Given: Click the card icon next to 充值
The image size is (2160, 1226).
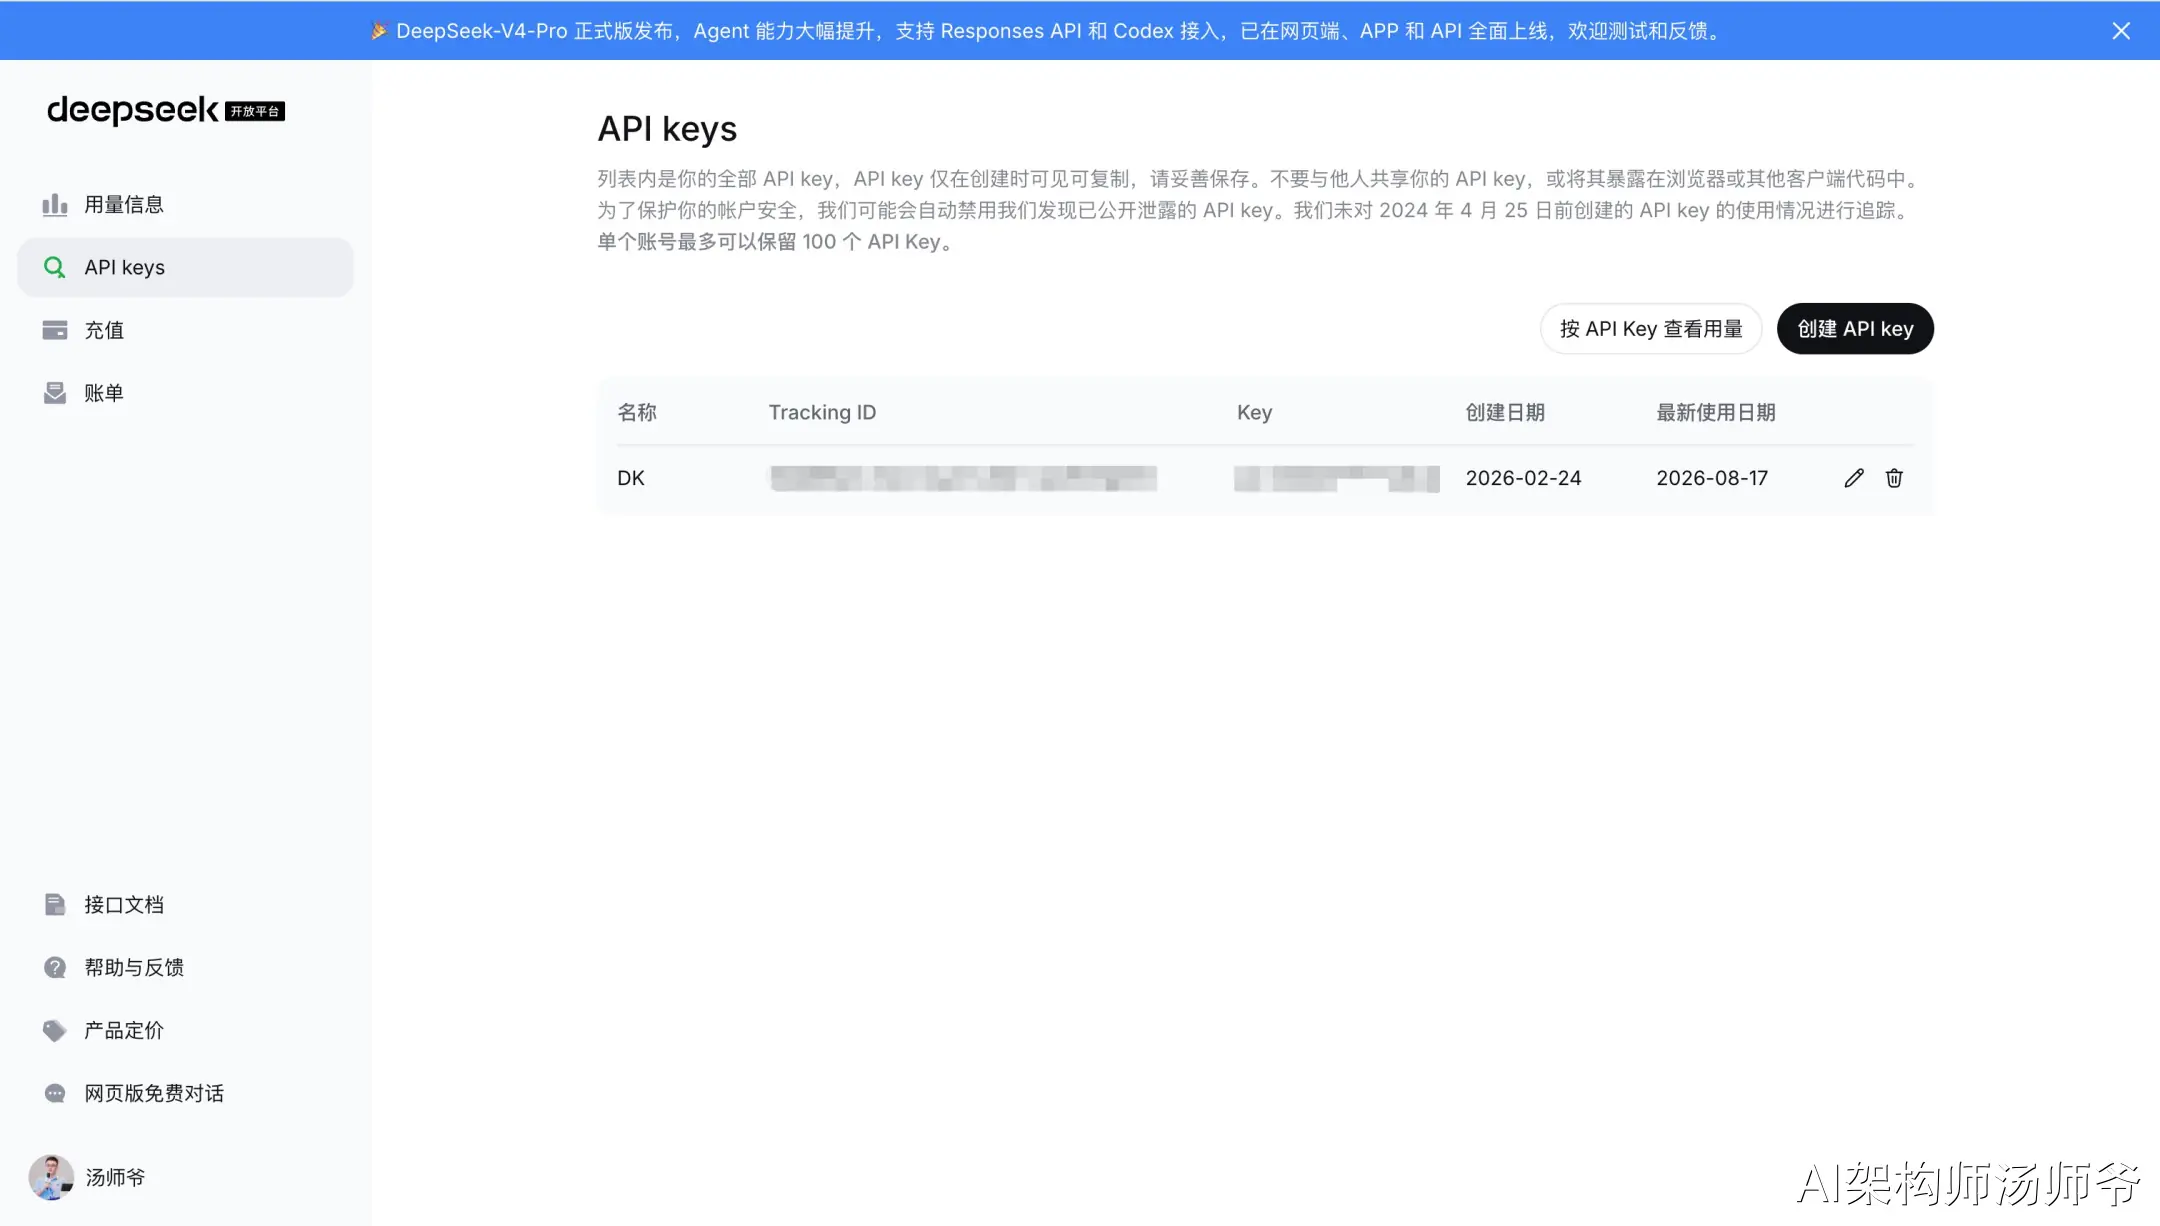Looking at the screenshot, I should pyautogui.click(x=55, y=330).
